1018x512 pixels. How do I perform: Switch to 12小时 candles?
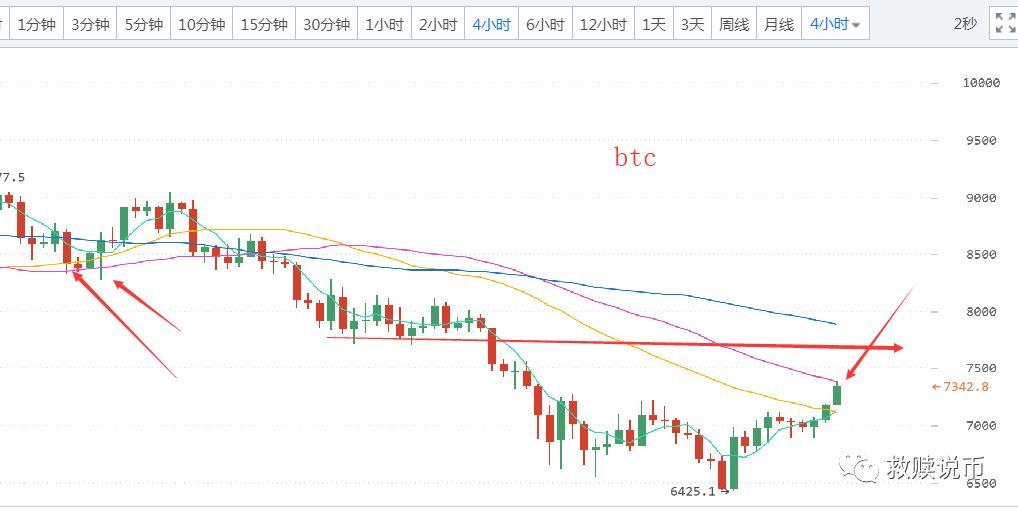click(x=603, y=24)
